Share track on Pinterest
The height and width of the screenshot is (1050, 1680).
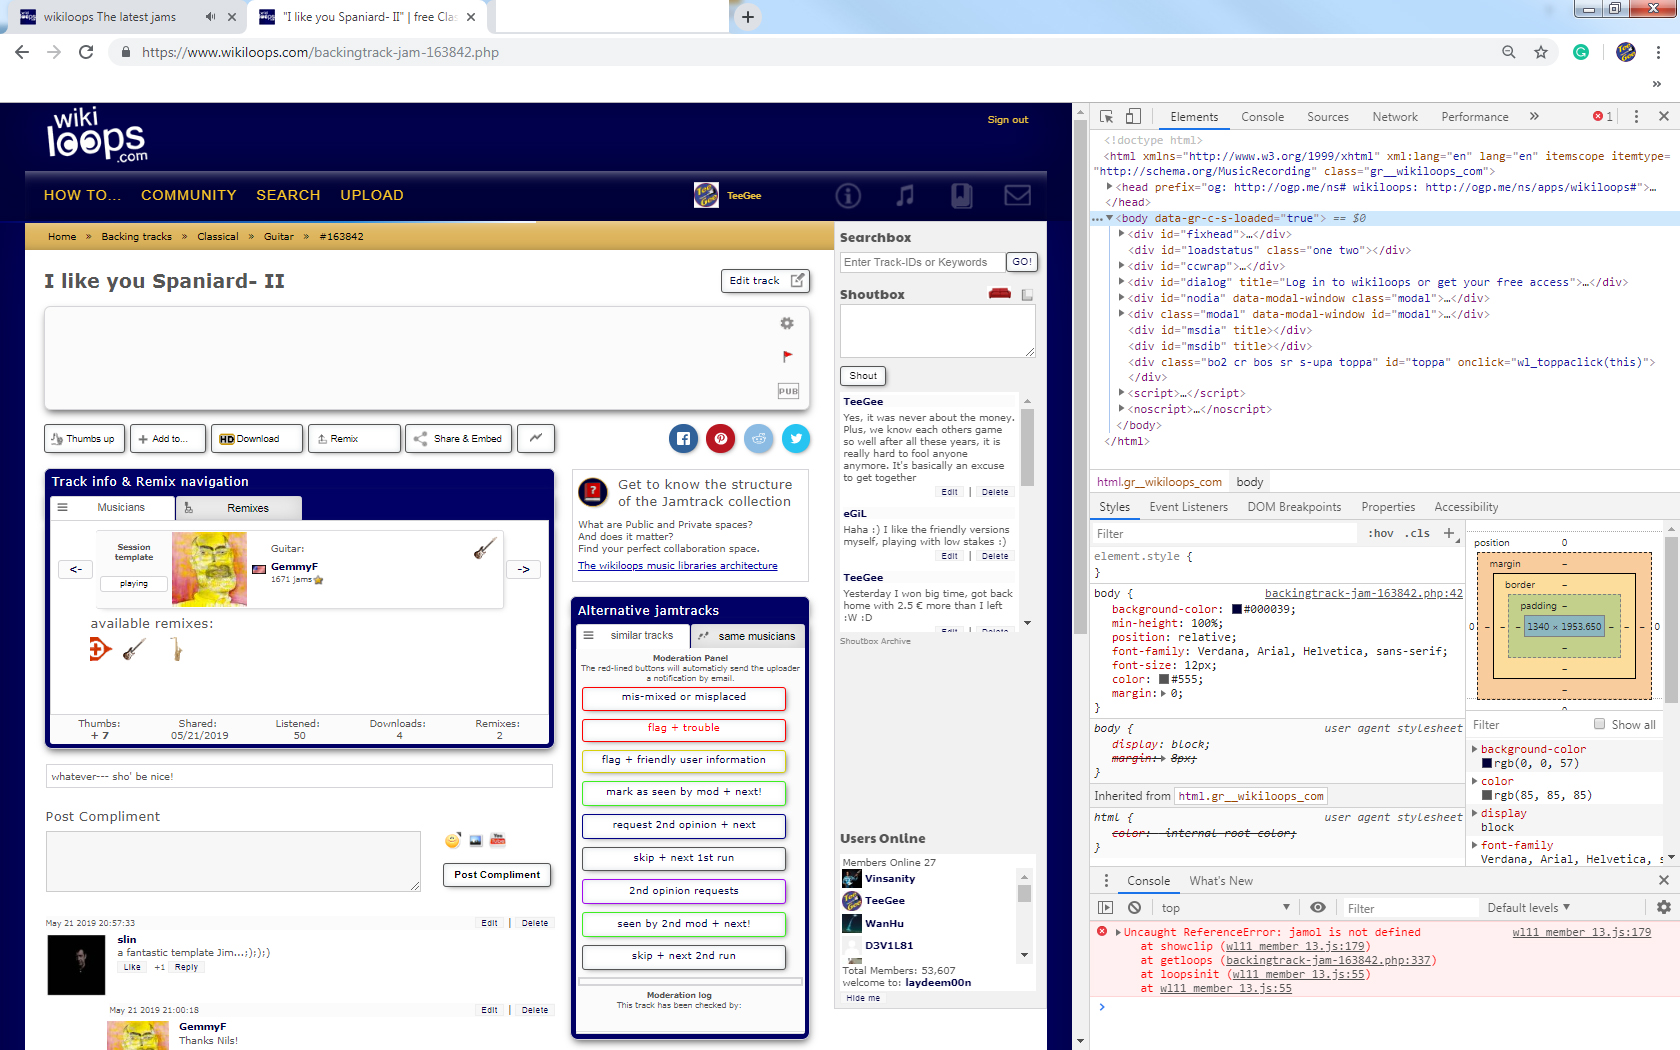point(720,438)
